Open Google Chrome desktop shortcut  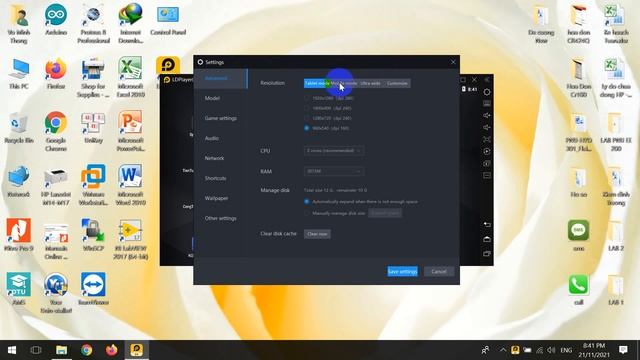56,131
